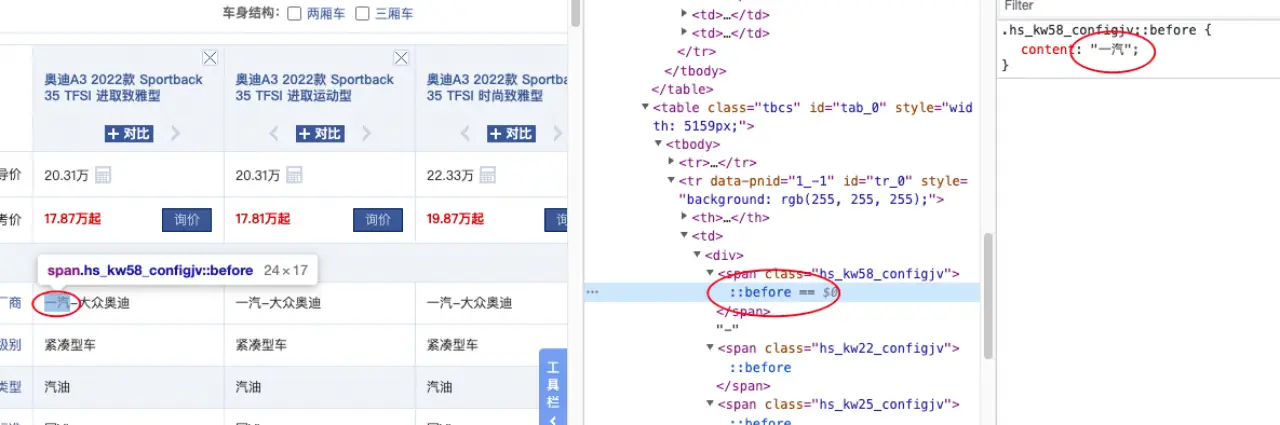1280x425 pixels.
Task: Move 进取运动型 column left with arrow
Action: tap(274, 133)
